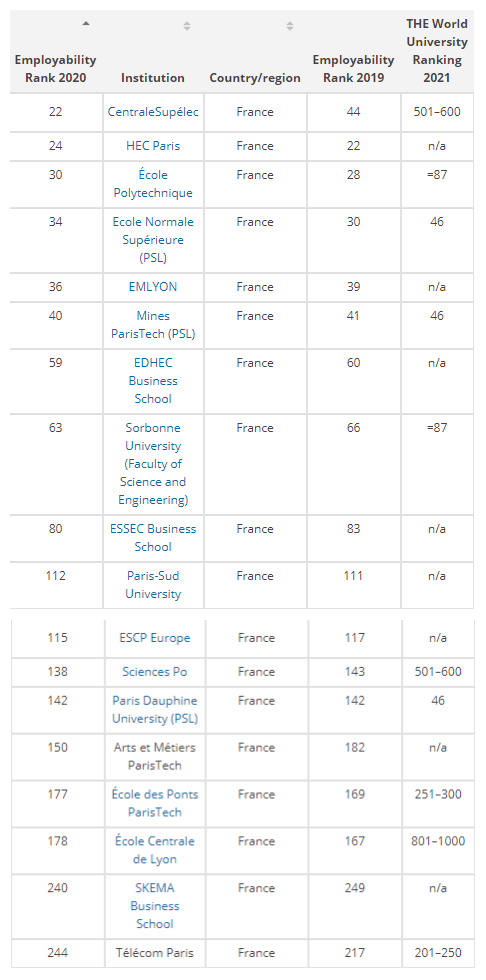Open the EMLYON link

pos(153,287)
